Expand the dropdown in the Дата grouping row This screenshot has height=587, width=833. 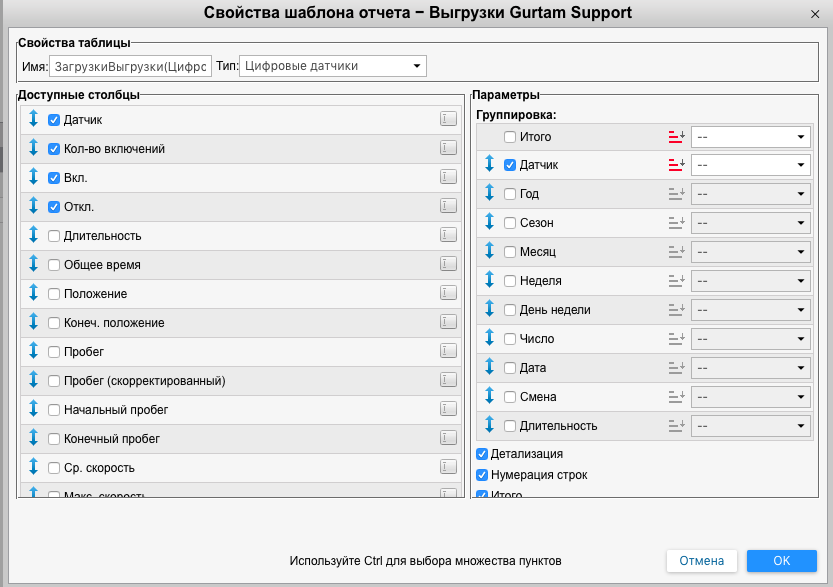click(x=750, y=368)
